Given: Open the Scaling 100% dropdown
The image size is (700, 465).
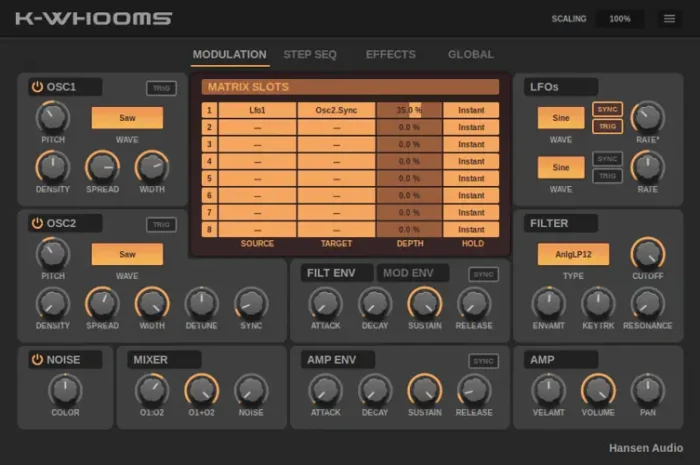Looking at the screenshot, I should (620, 19).
